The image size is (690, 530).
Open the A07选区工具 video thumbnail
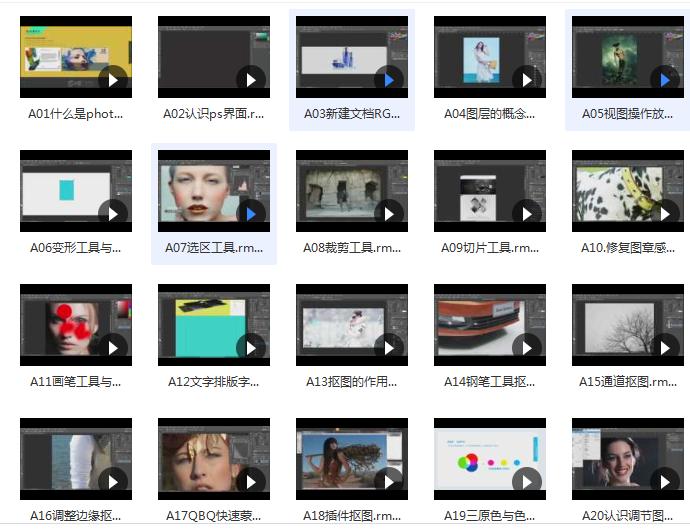point(214,191)
